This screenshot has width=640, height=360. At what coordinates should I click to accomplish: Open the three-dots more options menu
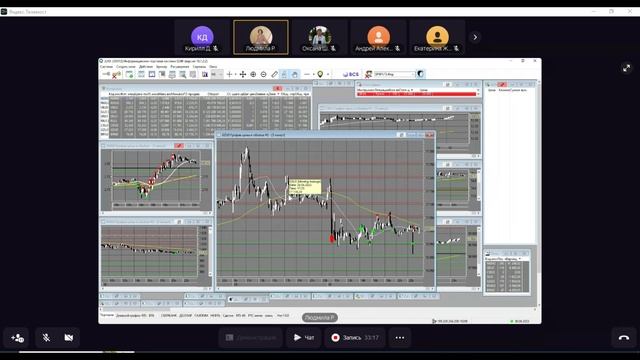(400, 338)
